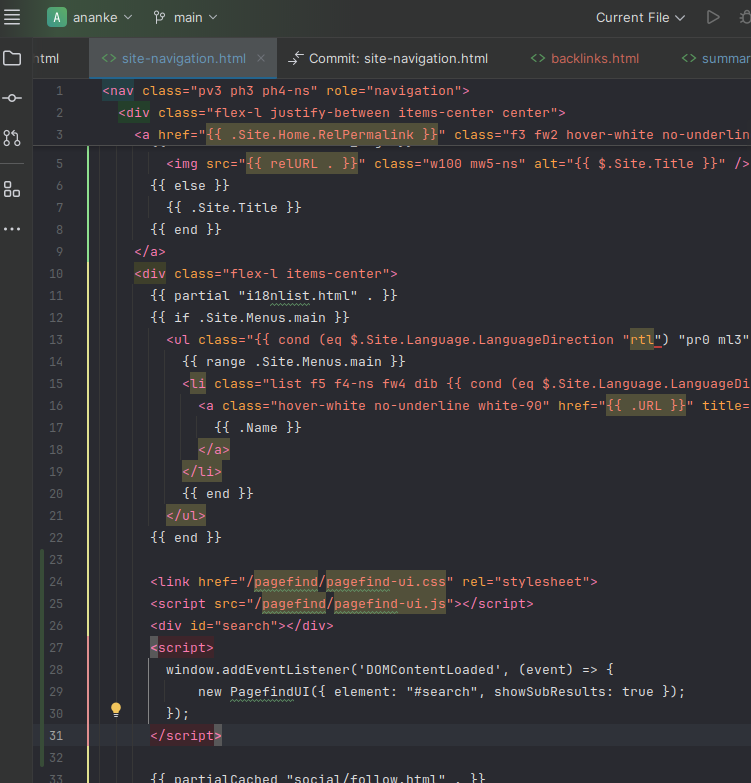Click the <nav tag on line 1
The image size is (751, 783).
pyautogui.click(x=118, y=91)
